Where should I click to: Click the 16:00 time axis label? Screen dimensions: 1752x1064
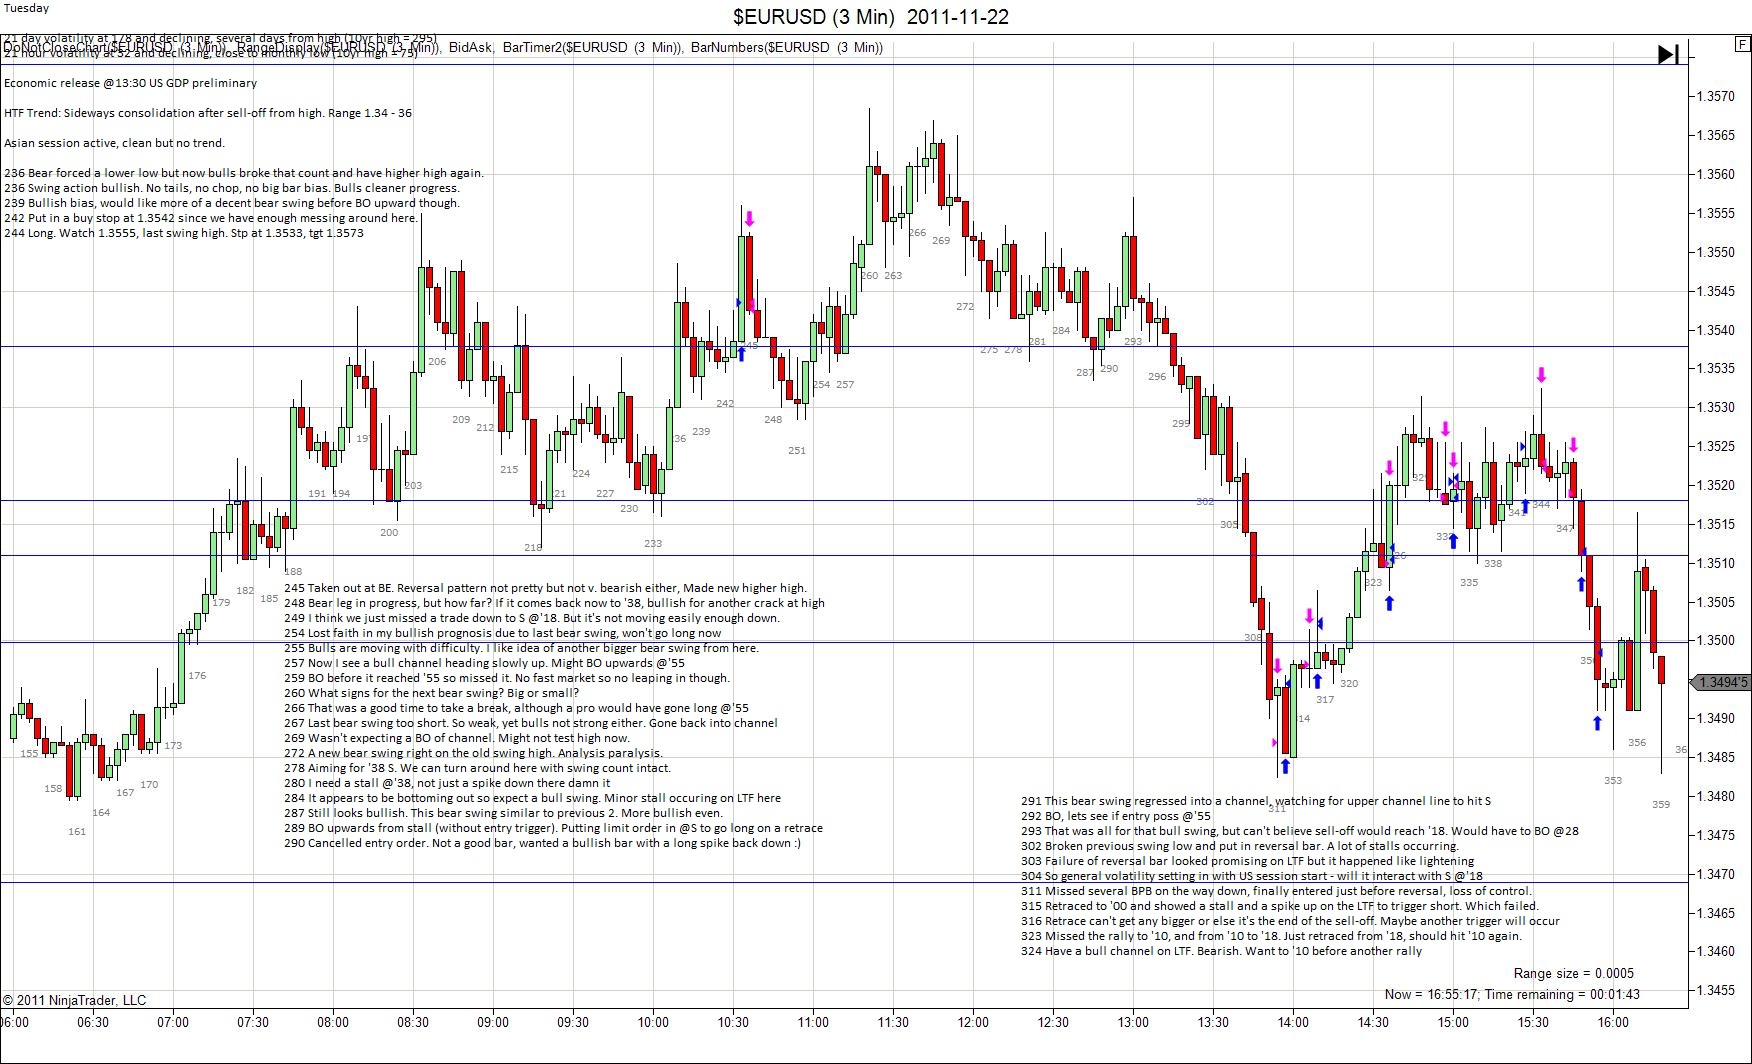(1613, 1022)
